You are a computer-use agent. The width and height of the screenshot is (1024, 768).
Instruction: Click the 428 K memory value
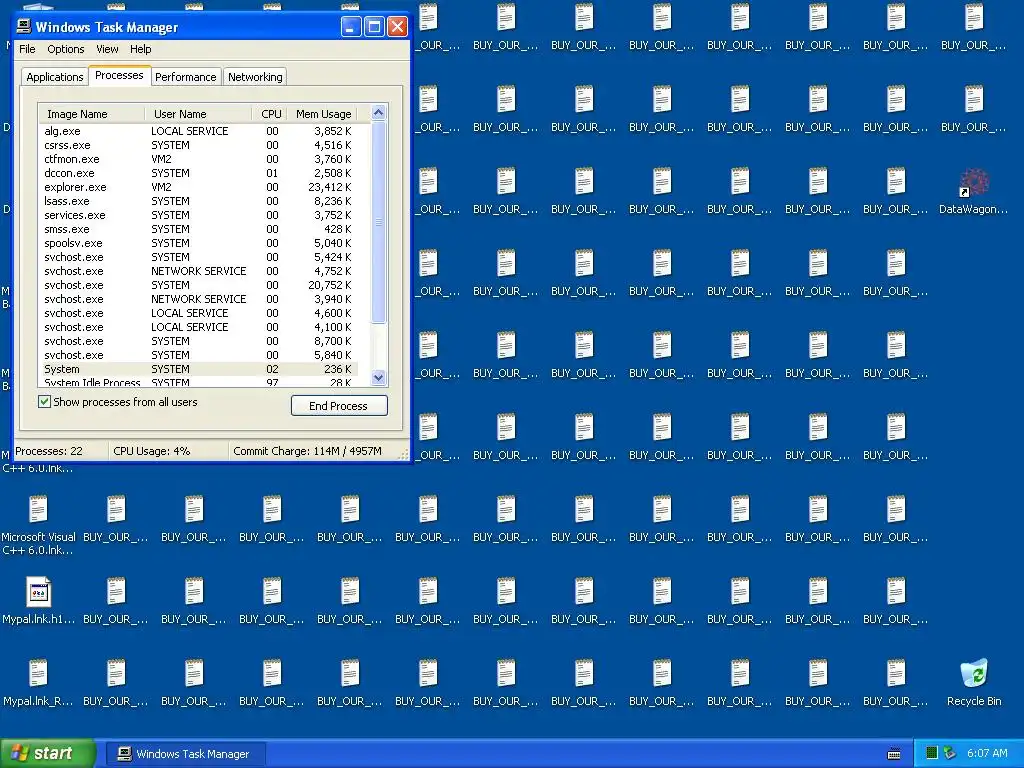coord(338,229)
